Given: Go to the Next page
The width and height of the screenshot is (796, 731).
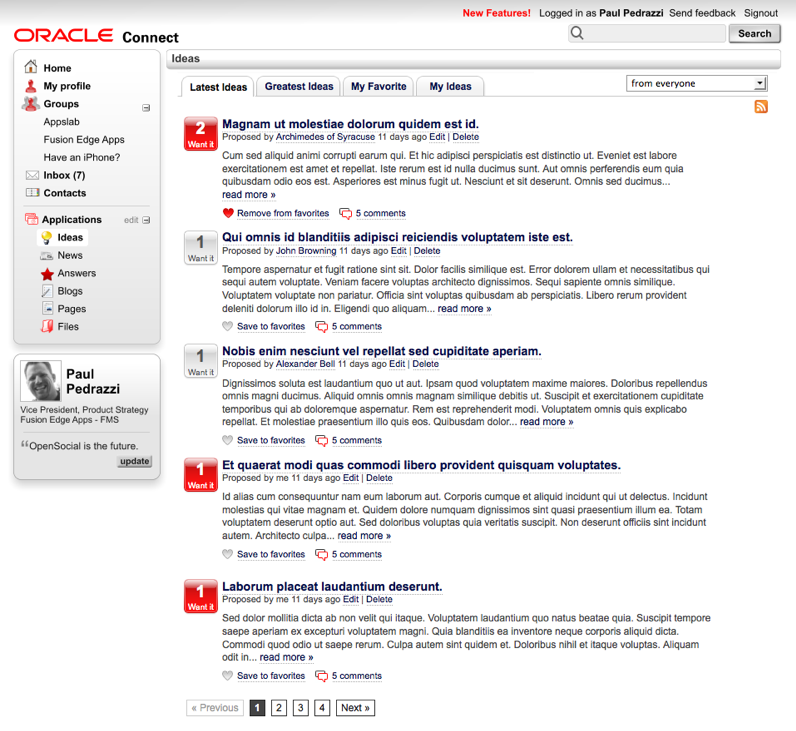Looking at the screenshot, I should pyautogui.click(x=355, y=708).
